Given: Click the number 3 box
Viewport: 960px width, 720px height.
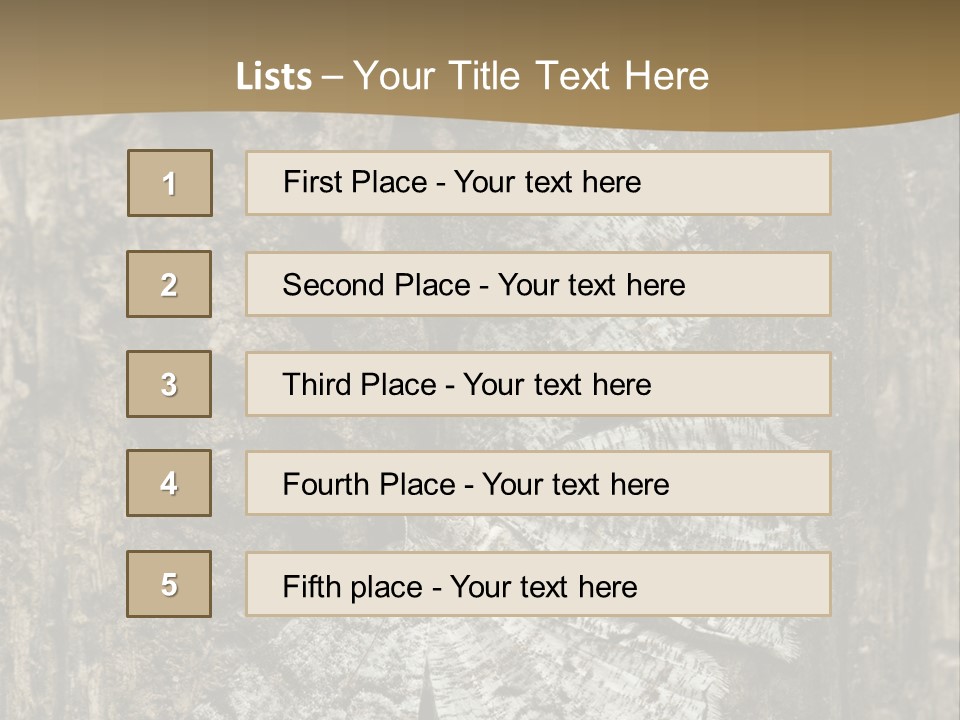Looking at the screenshot, I should pyautogui.click(x=169, y=384).
